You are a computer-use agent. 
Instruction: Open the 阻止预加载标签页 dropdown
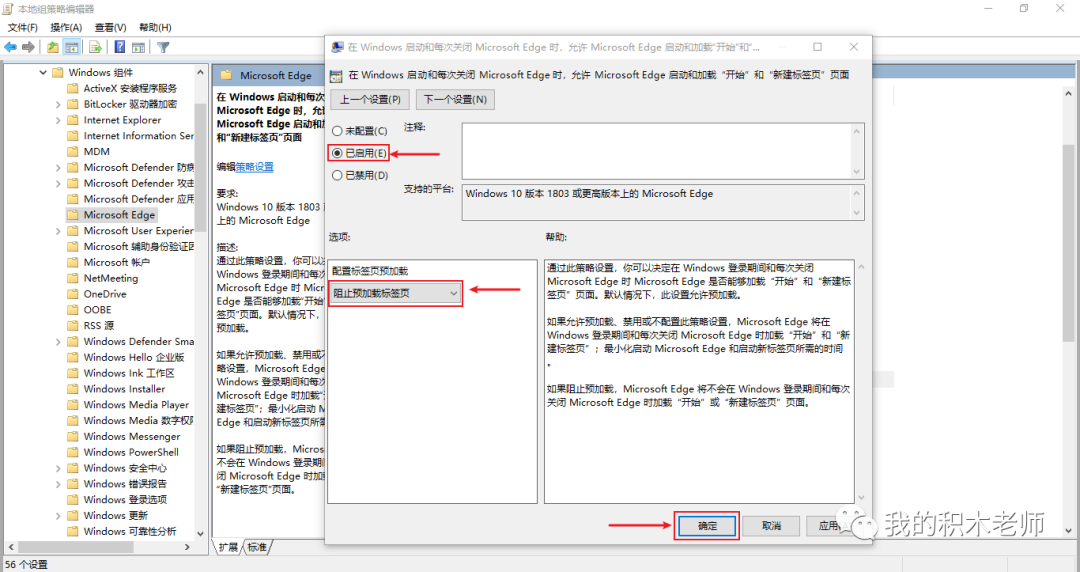(395, 294)
